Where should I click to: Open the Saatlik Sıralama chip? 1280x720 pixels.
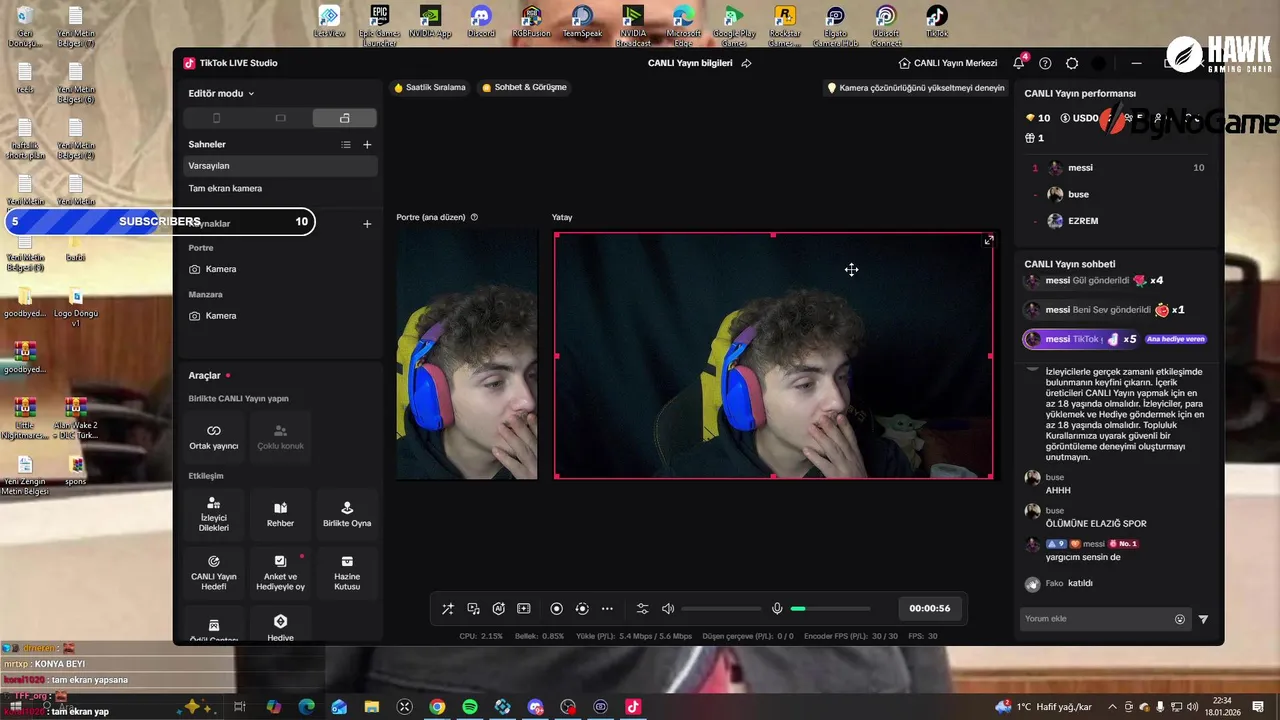click(x=430, y=87)
